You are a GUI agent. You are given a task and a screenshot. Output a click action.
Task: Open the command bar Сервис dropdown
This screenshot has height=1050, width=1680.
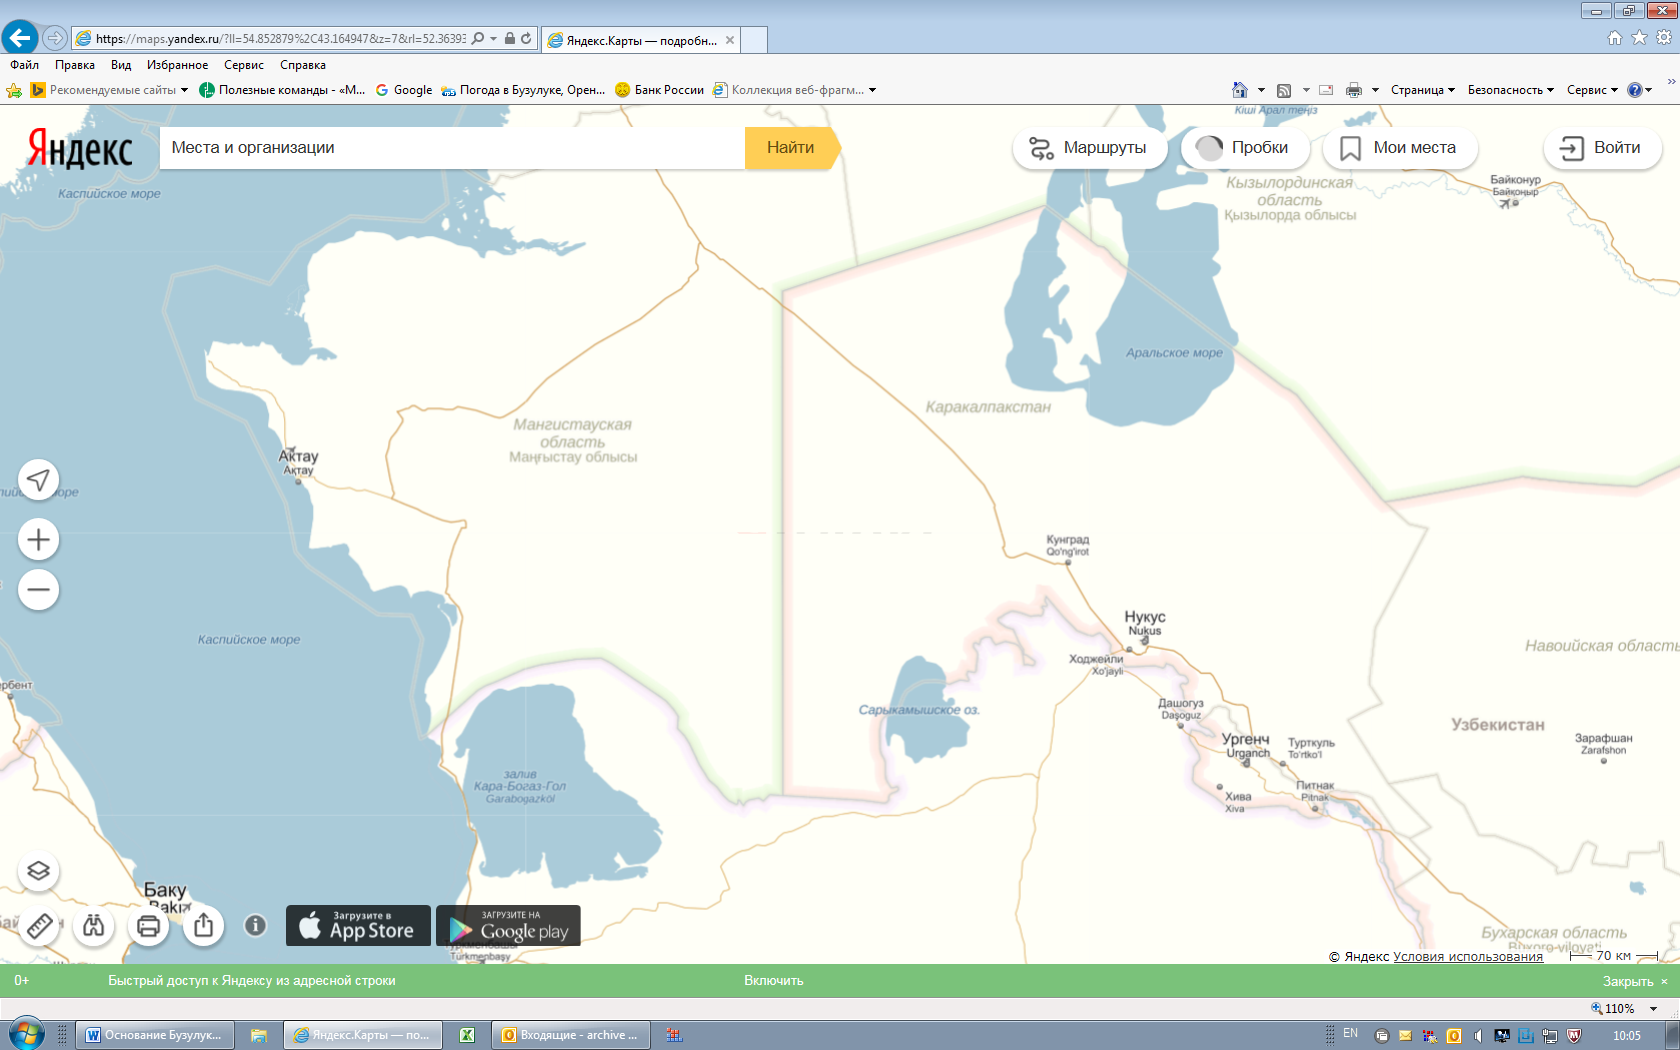point(1592,90)
